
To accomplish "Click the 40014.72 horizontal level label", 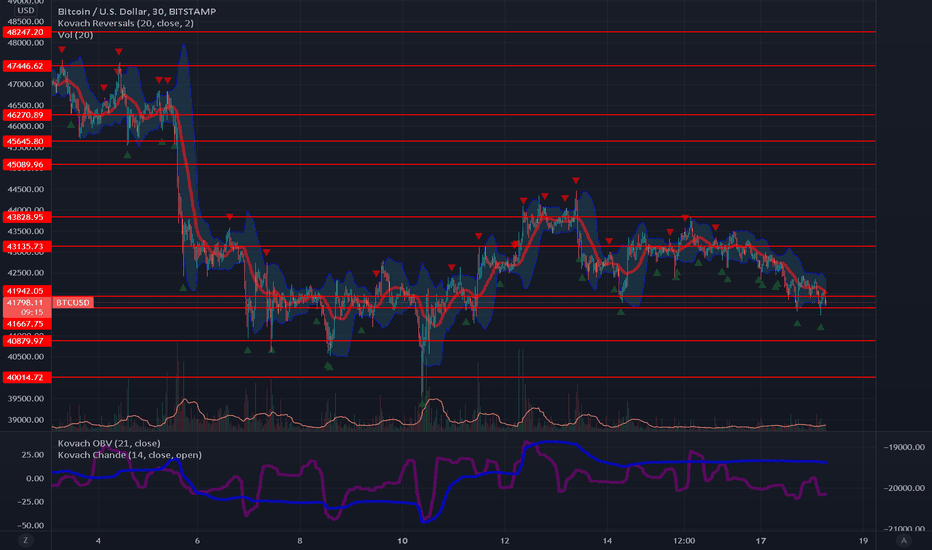I will [26, 378].
